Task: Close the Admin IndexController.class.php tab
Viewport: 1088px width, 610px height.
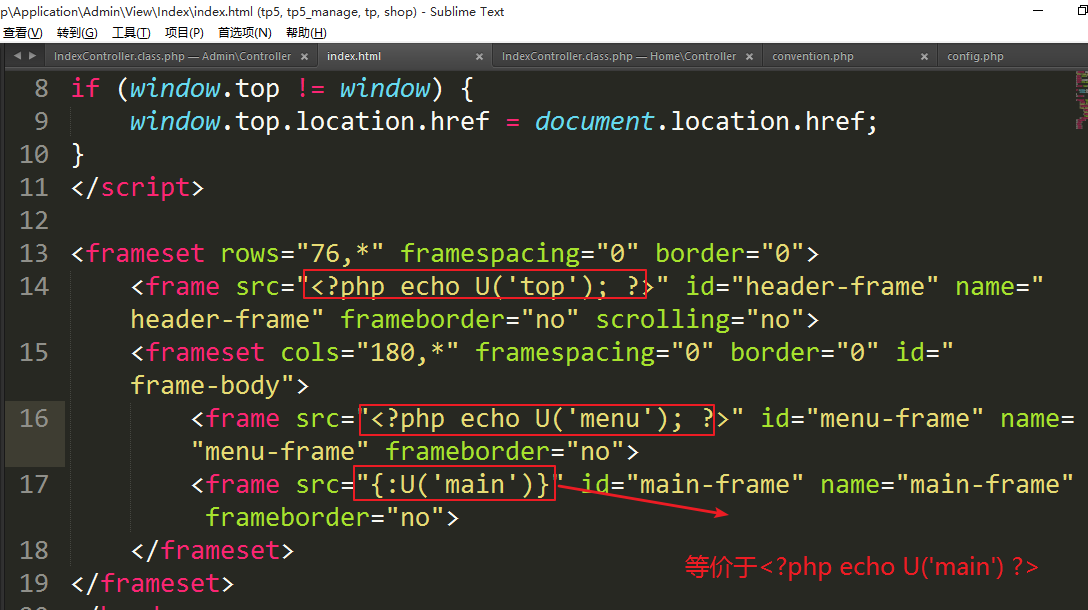Action: tap(305, 57)
